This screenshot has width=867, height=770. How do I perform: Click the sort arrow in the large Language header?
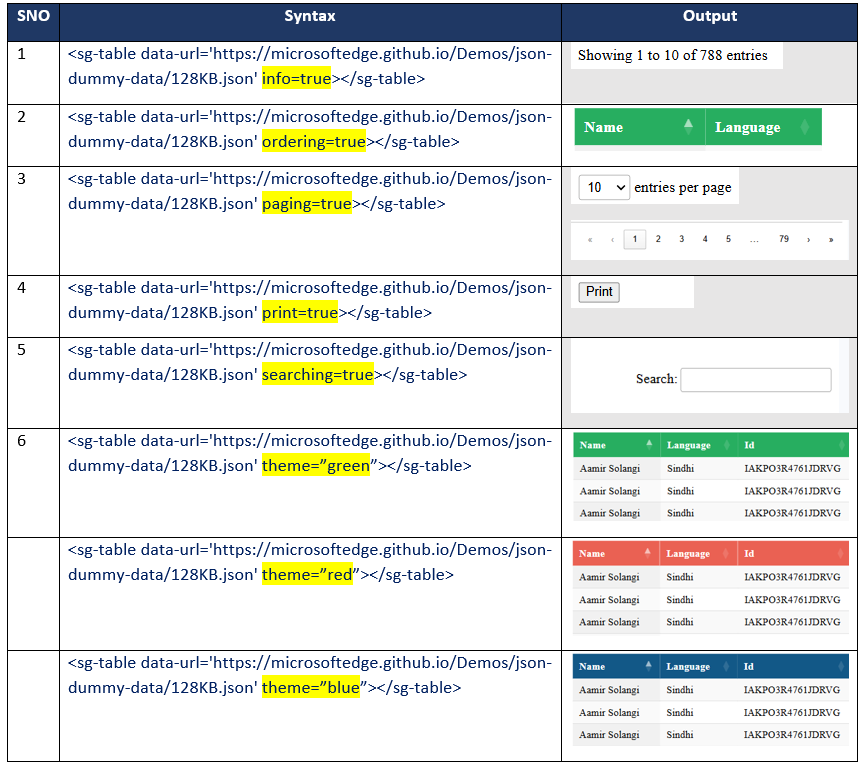[805, 127]
